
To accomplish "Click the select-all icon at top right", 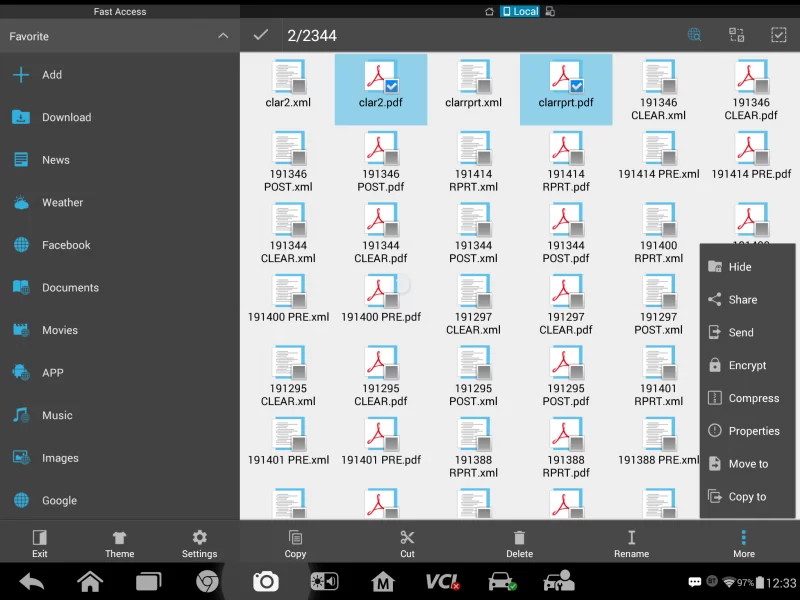I will coord(778,35).
